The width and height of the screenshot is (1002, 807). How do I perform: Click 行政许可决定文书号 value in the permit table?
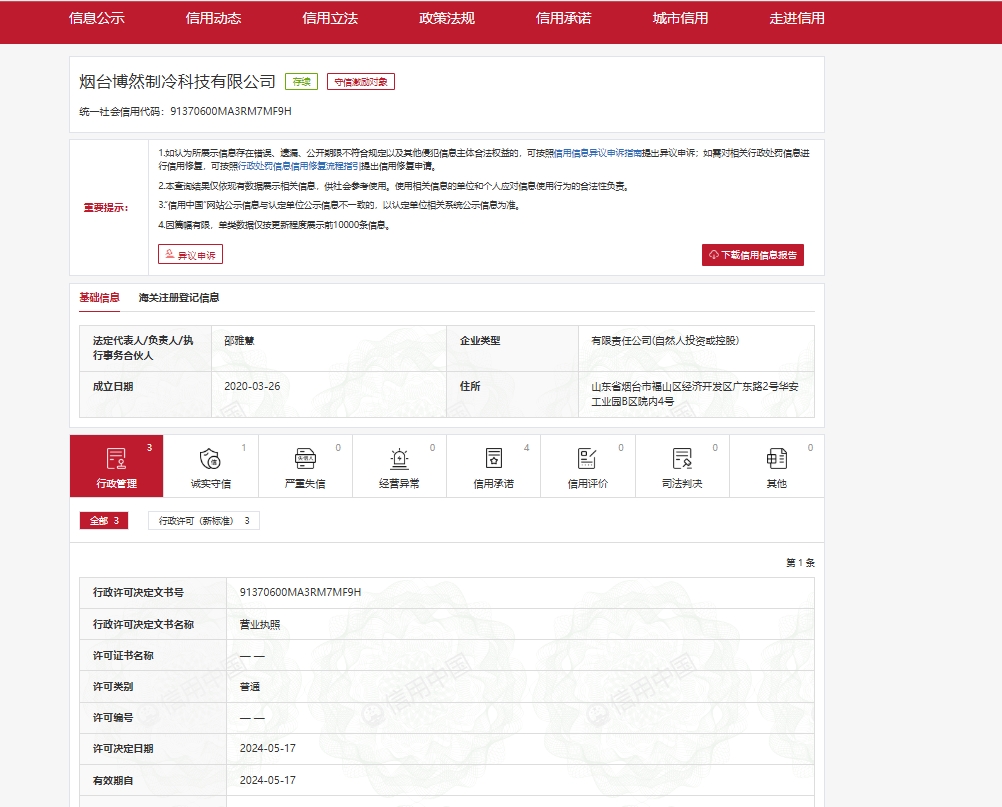pyautogui.click(x=300, y=592)
